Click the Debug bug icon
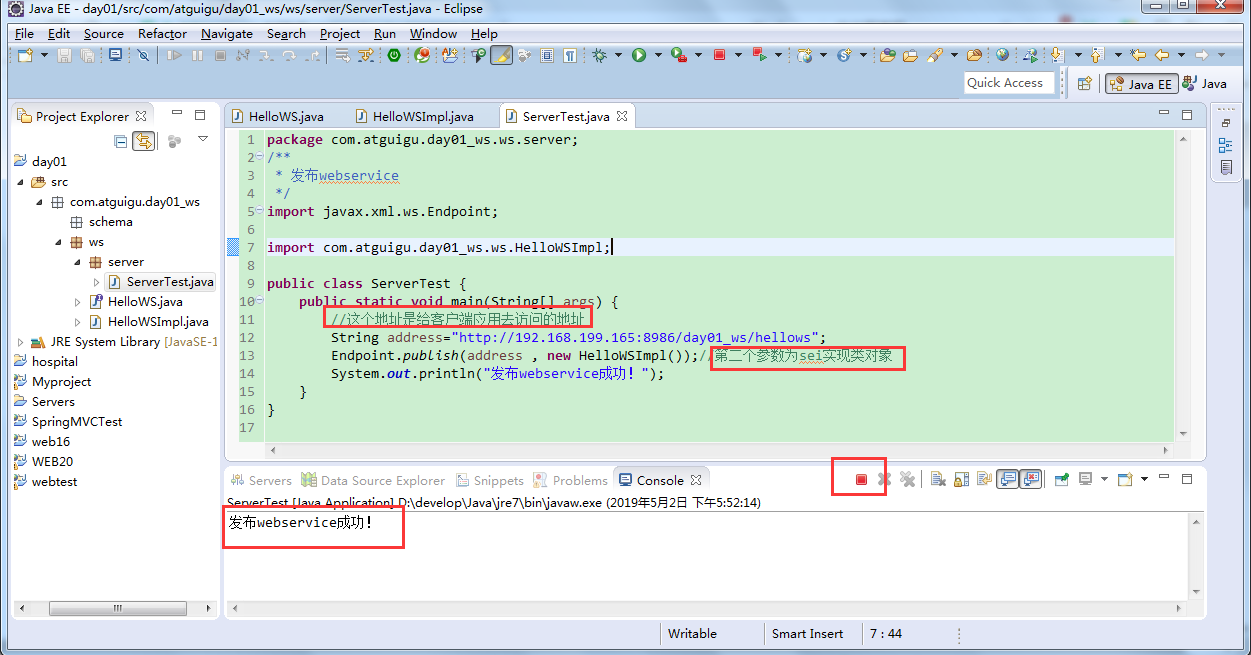Screen dimensions: 1251x655 point(599,55)
